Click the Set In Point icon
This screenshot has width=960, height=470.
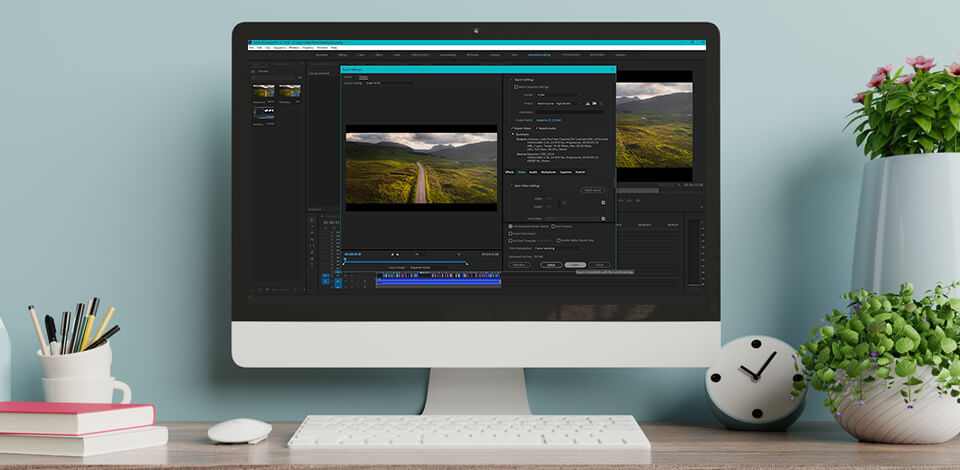[393, 254]
